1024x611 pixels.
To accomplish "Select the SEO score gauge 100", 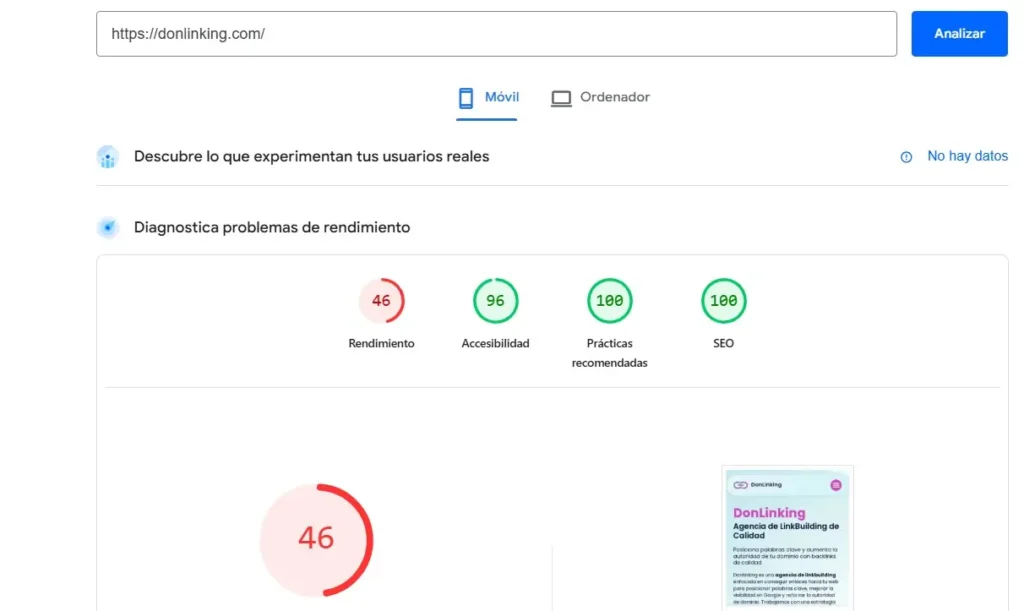I will click(724, 300).
